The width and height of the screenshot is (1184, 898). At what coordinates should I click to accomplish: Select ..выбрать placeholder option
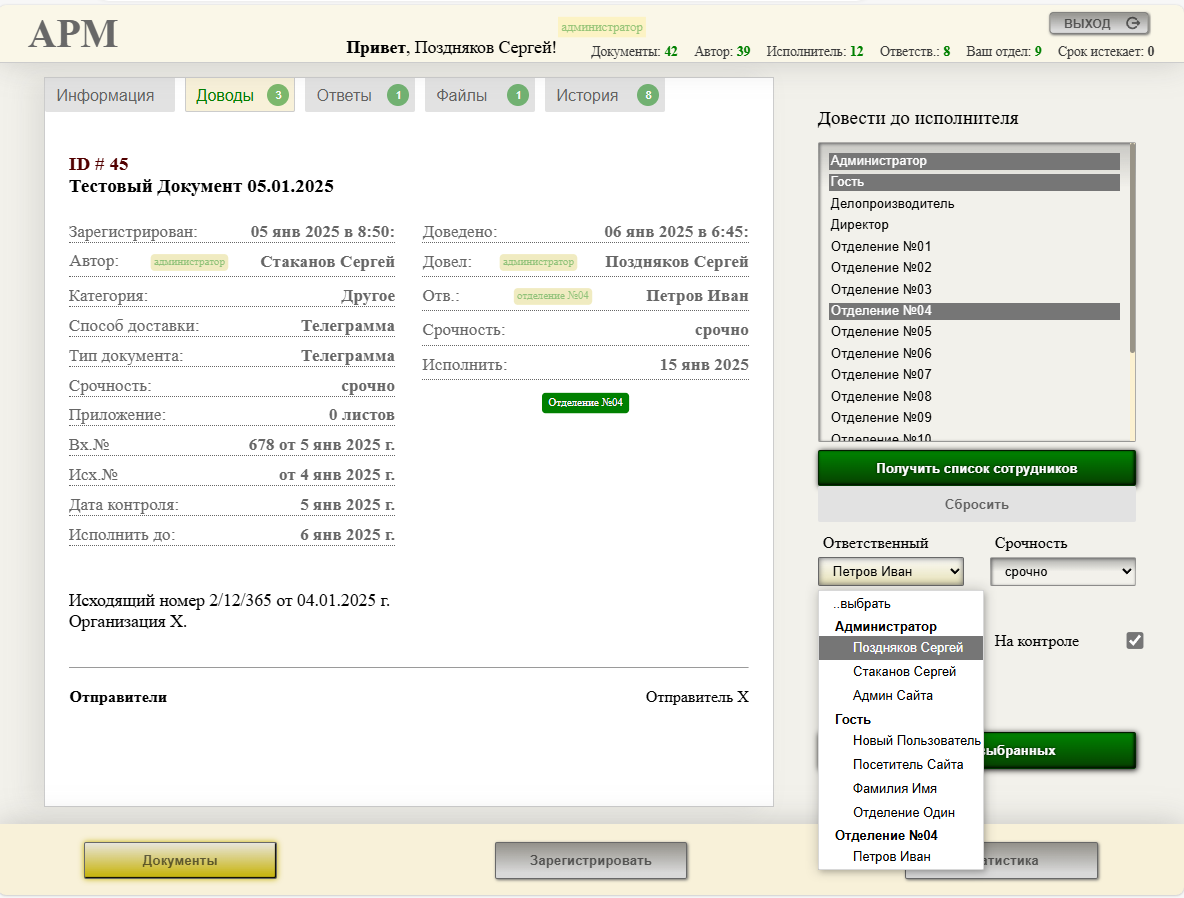pyautogui.click(x=901, y=603)
